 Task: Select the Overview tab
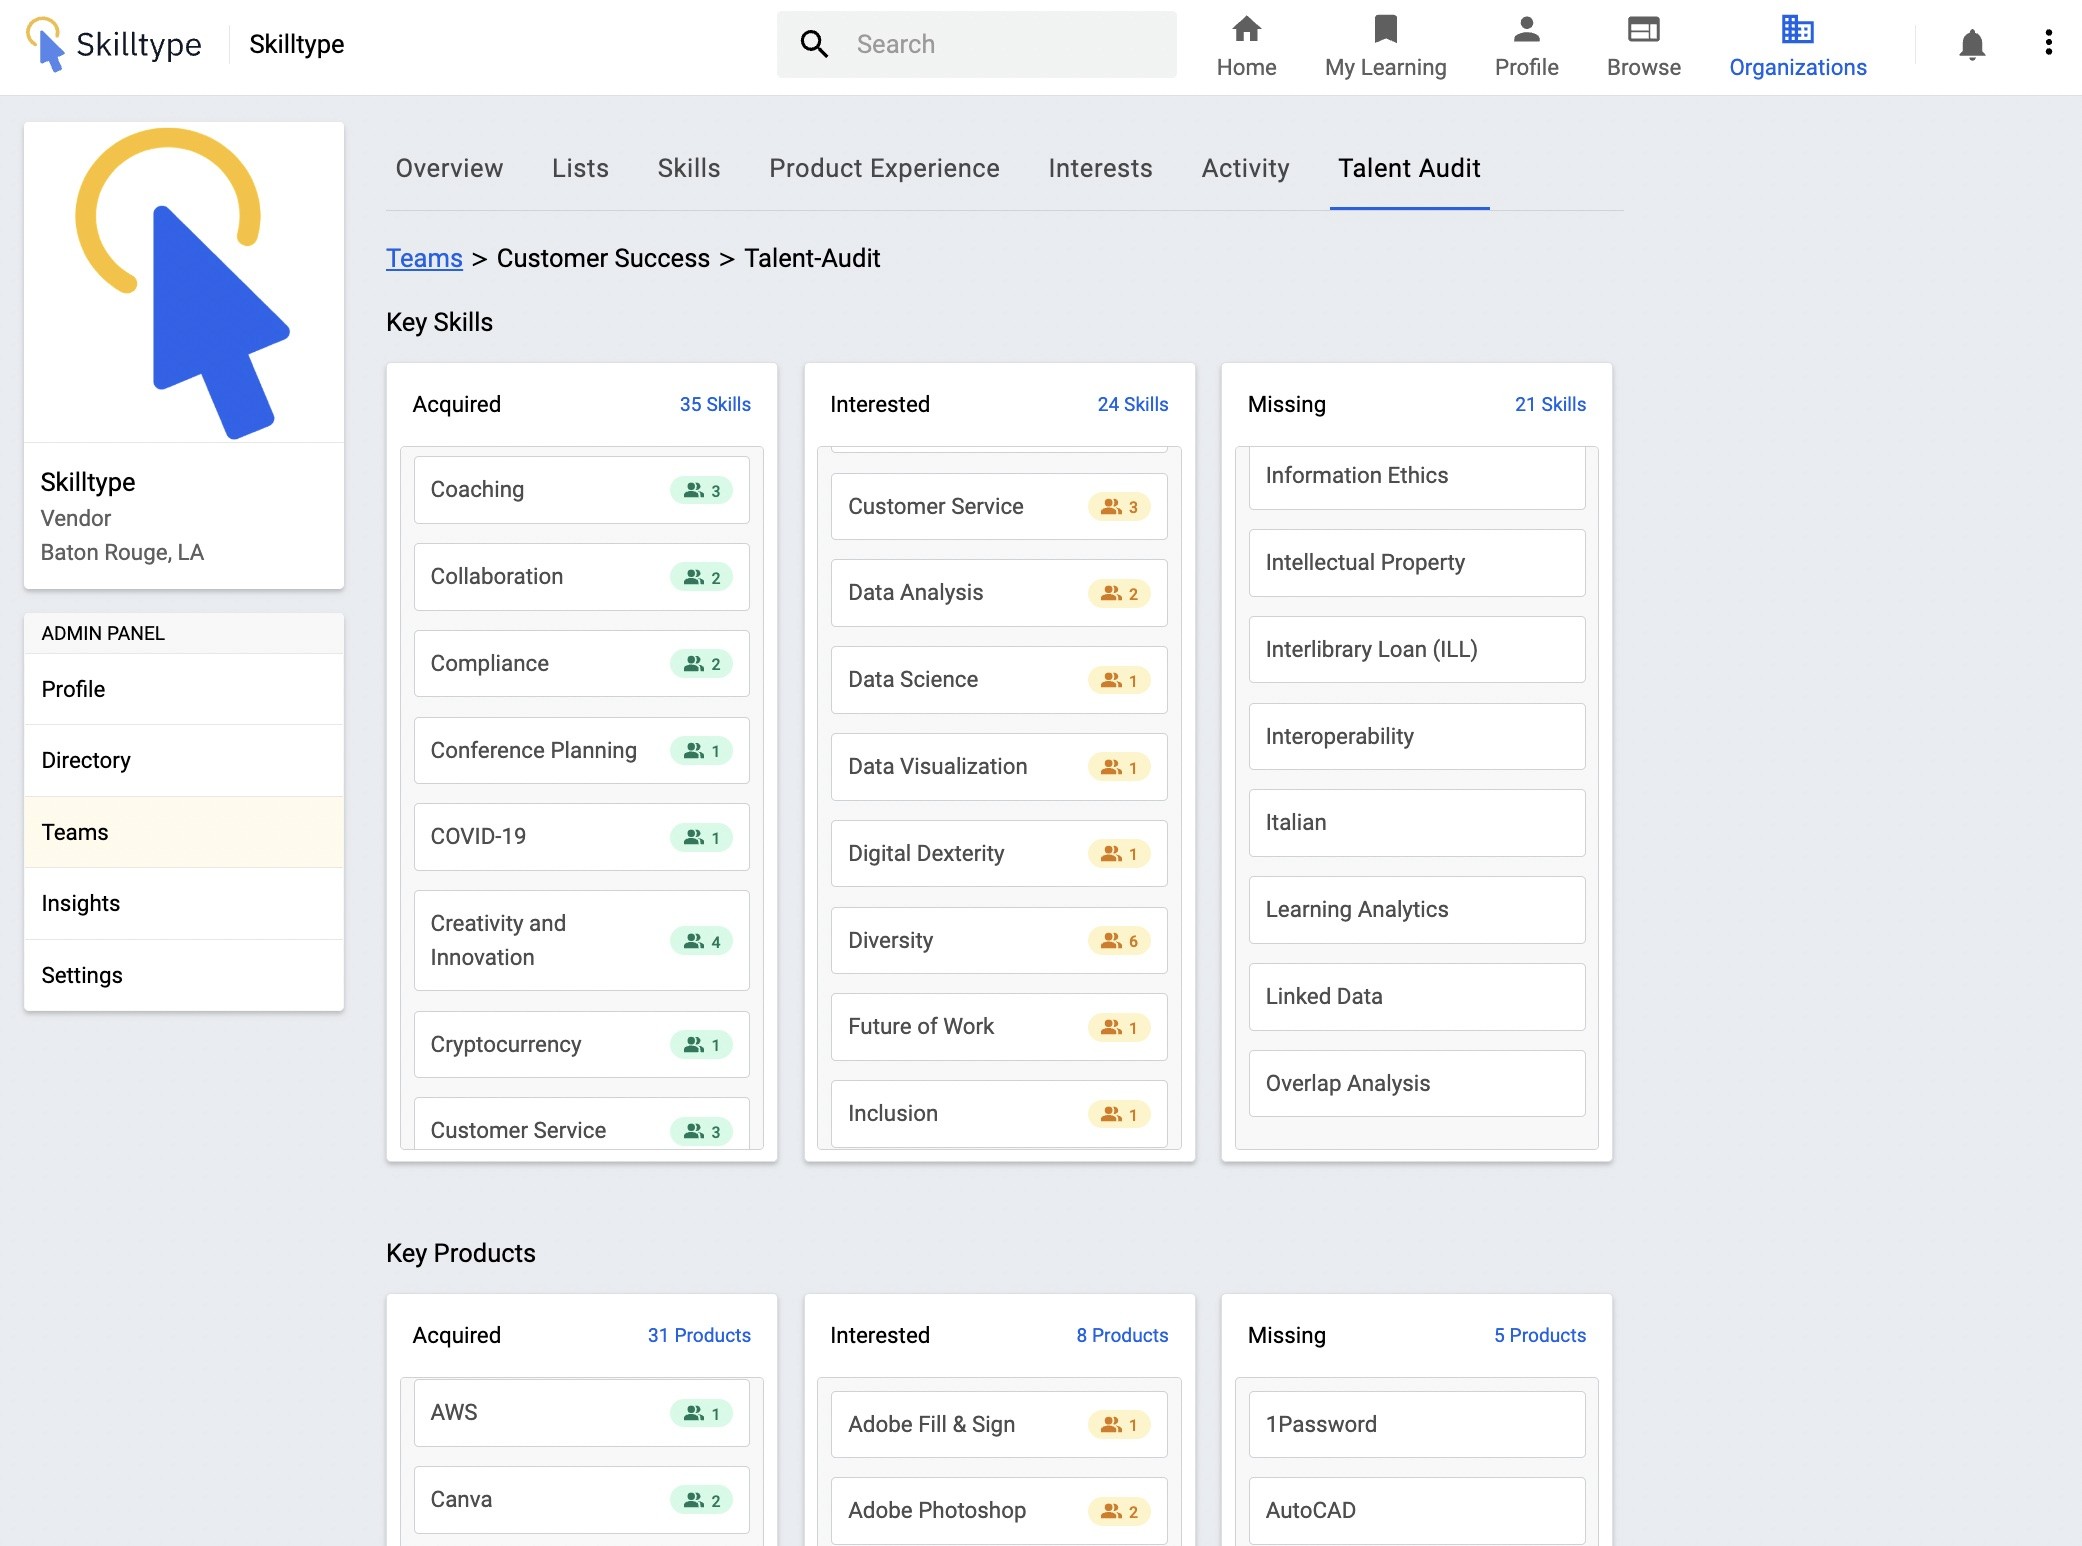click(x=448, y=167)
